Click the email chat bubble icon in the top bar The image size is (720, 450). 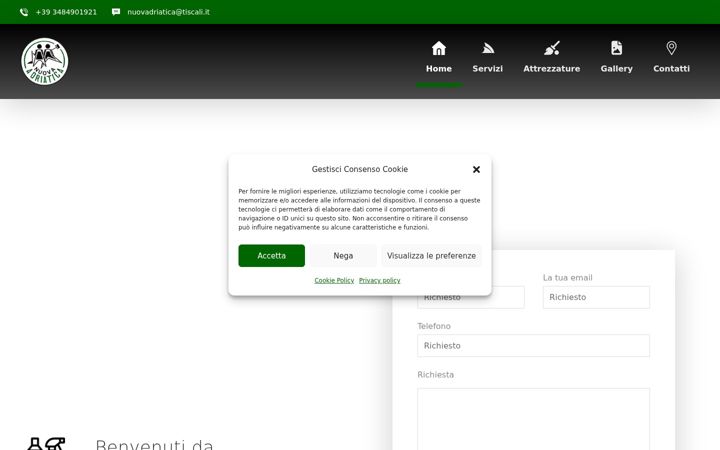(116, 12)
